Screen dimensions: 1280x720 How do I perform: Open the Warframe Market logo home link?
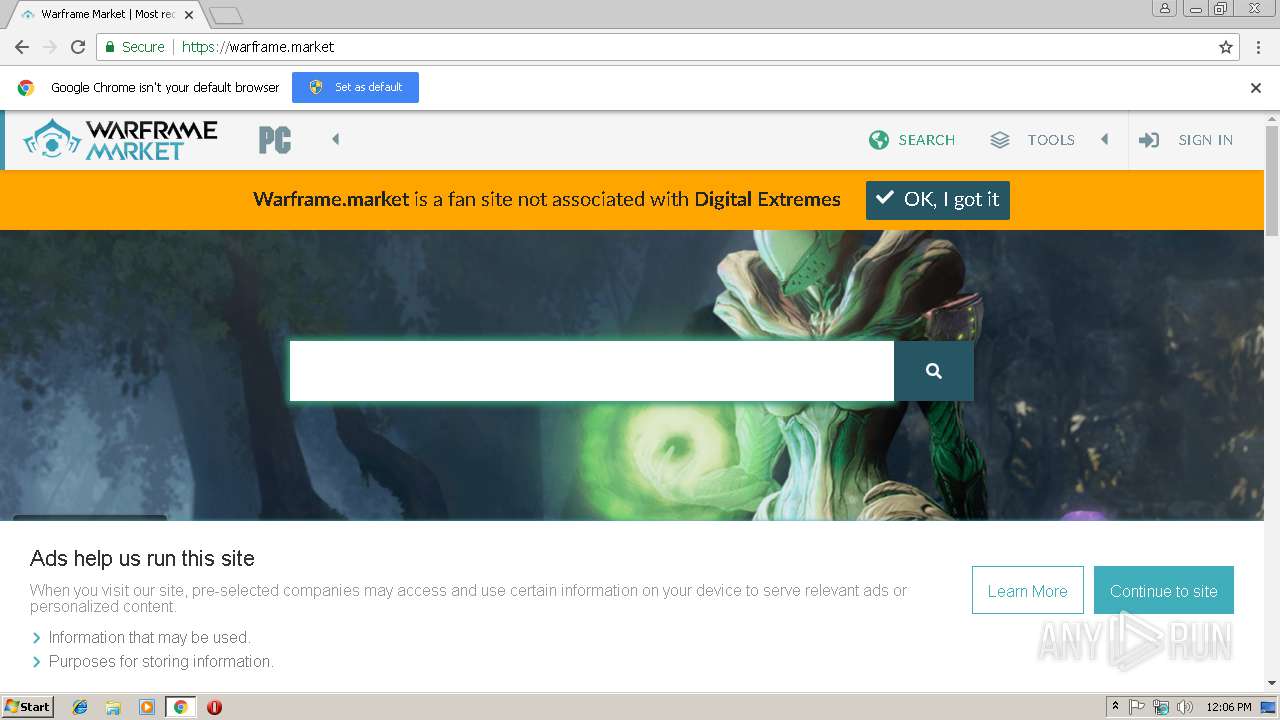[120, 140]
